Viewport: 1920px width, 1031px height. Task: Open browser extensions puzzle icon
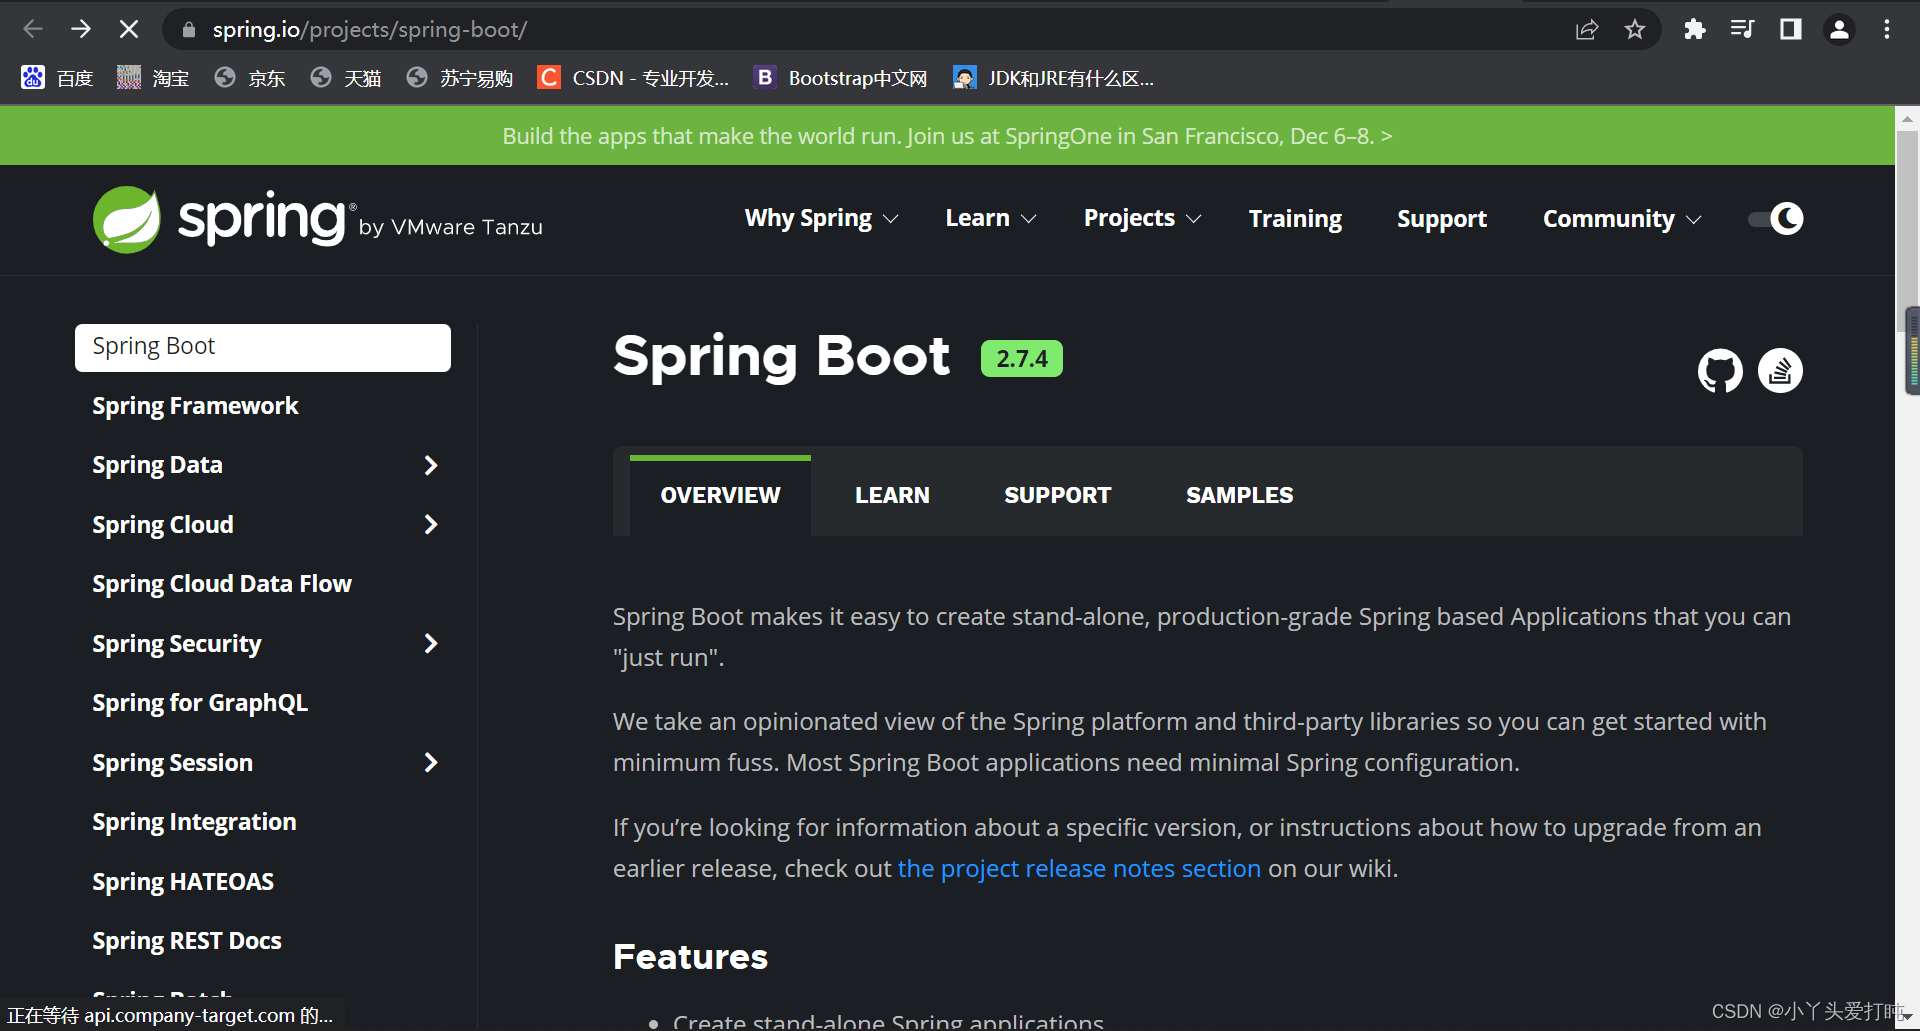coord(1694,29)
